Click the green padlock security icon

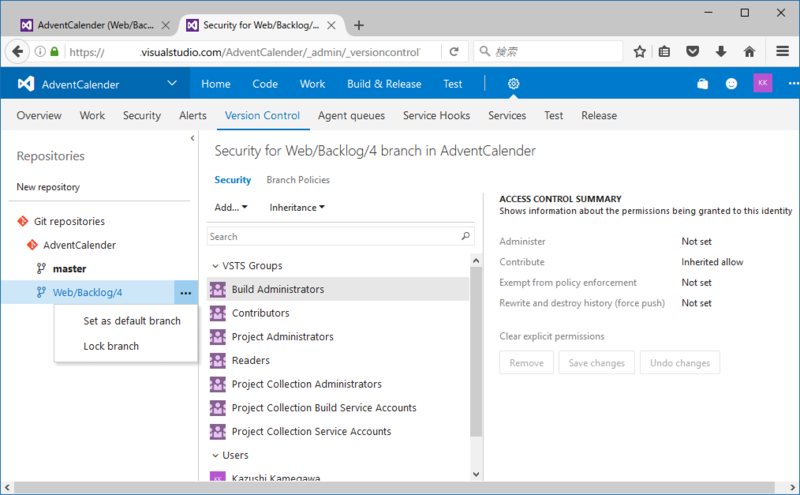click(x=55, y=52)
